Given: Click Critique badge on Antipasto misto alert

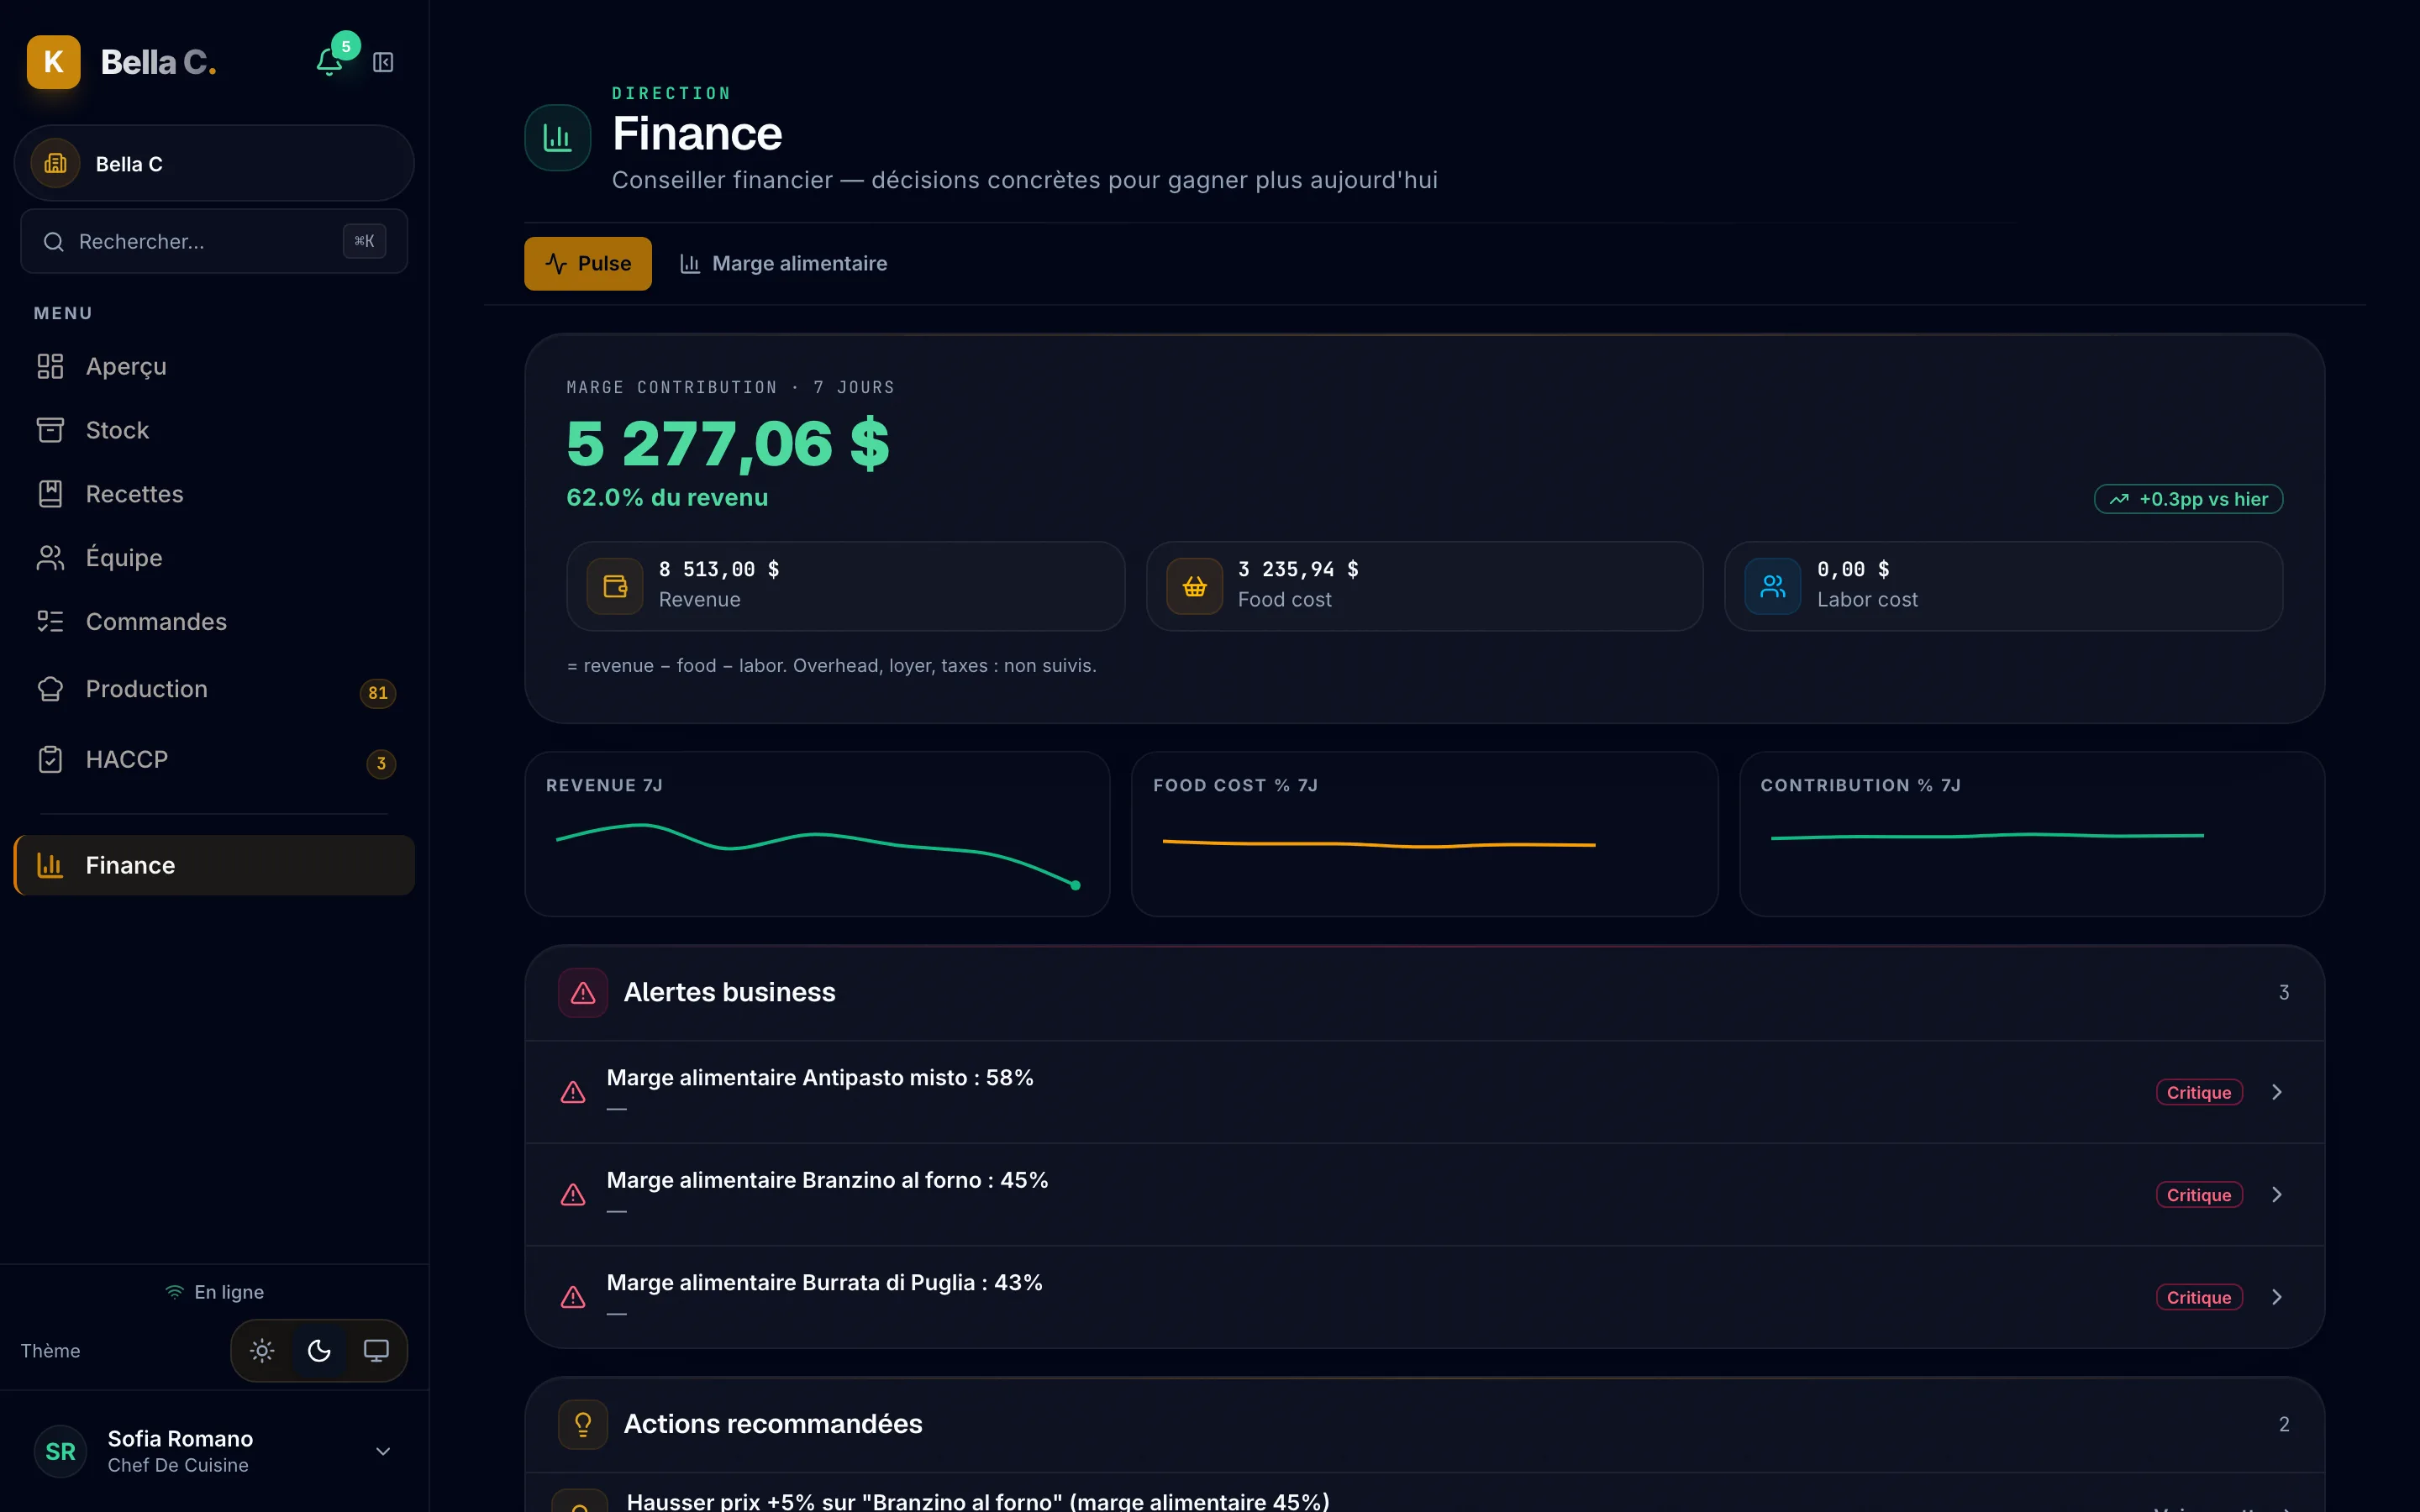Looking at the screenshot, I should 2199,1093.
